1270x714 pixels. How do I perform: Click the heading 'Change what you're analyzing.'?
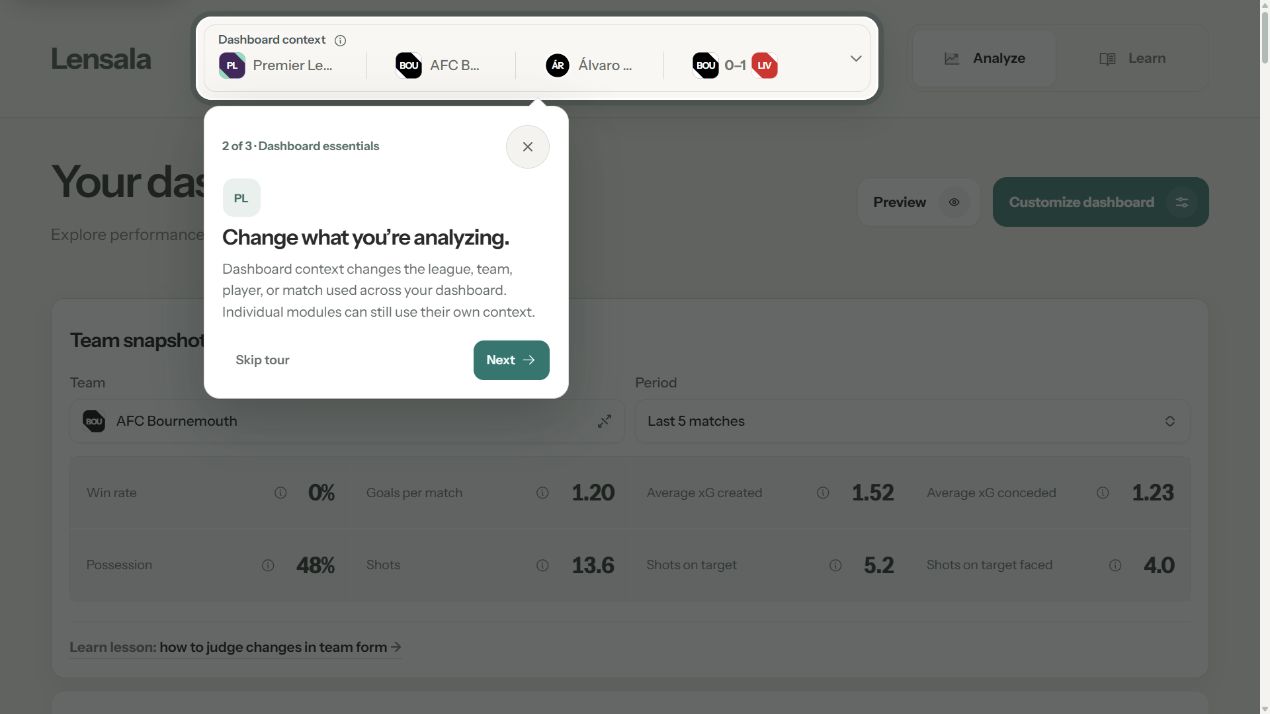(366, 237)
